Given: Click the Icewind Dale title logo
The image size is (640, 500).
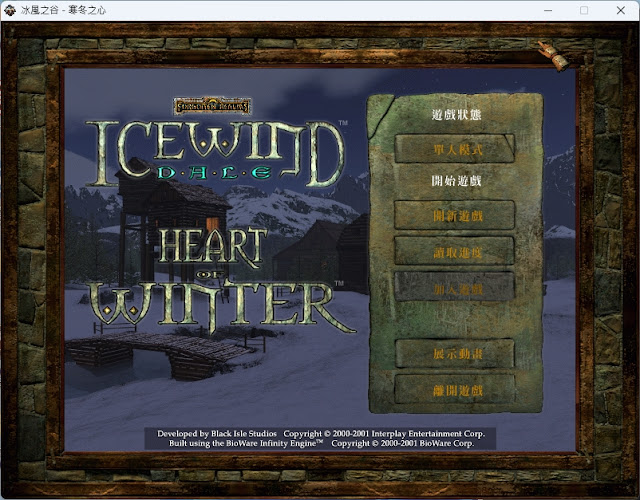Looking at the screenshot, I should point(215,154).
